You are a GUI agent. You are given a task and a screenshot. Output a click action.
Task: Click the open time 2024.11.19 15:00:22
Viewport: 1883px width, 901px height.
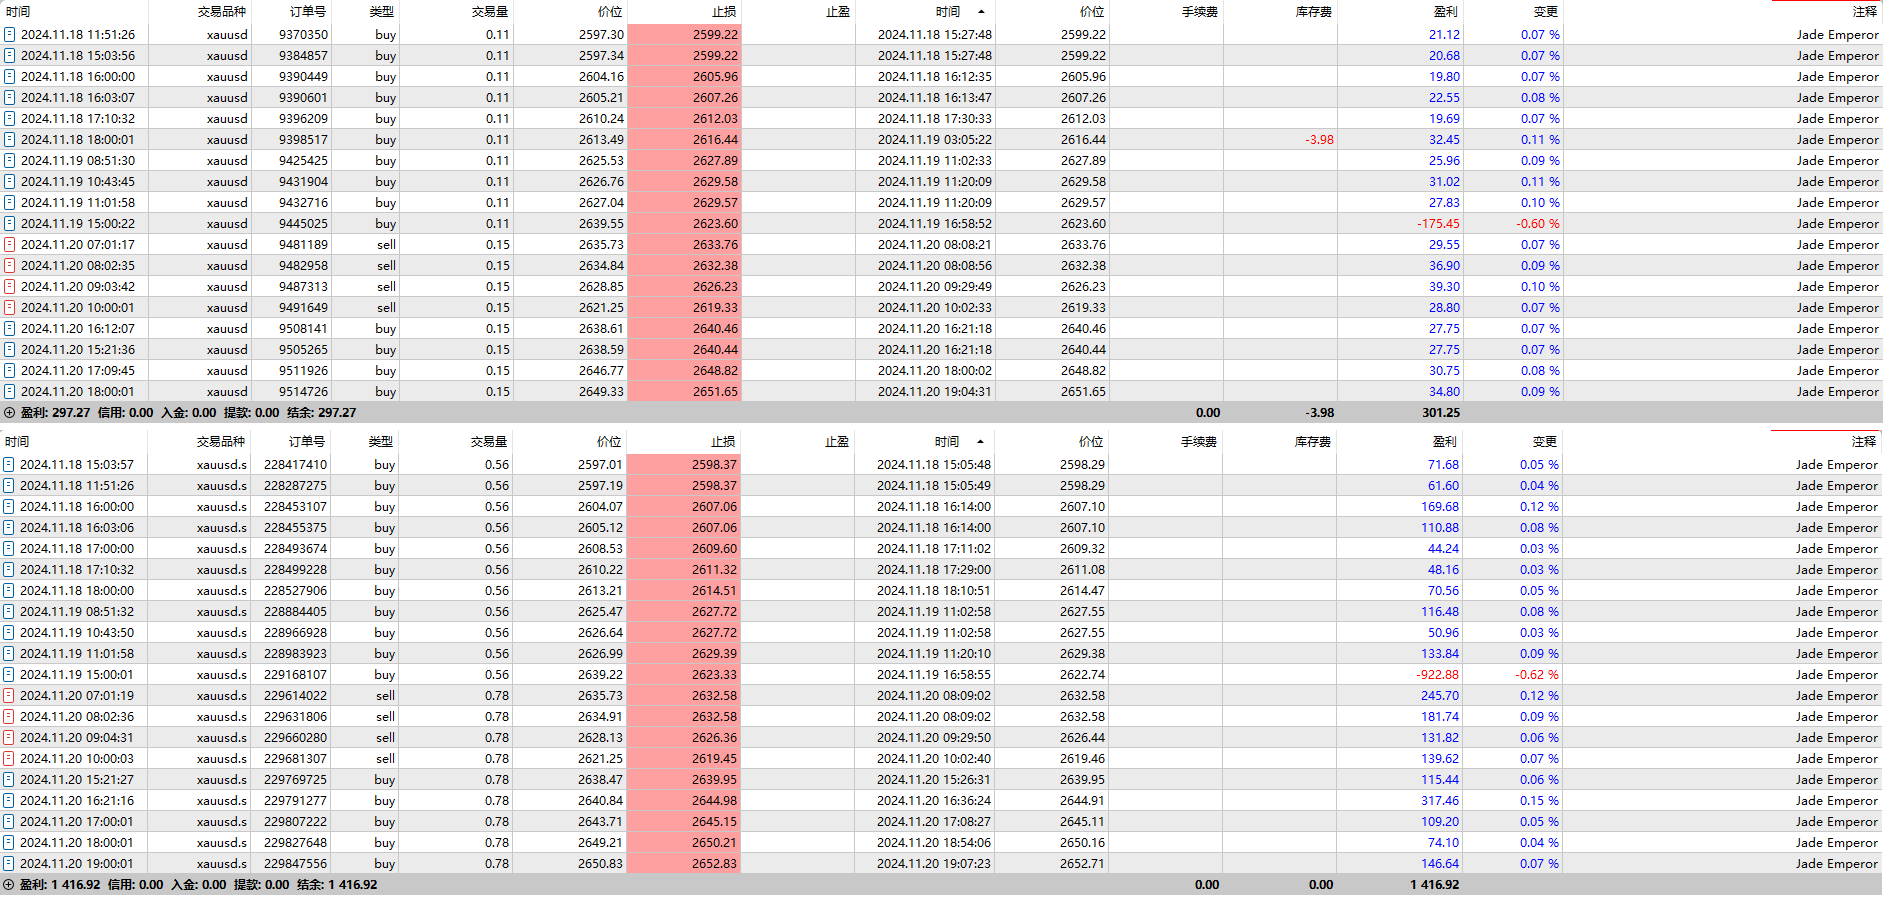click(x=78, y=224)
